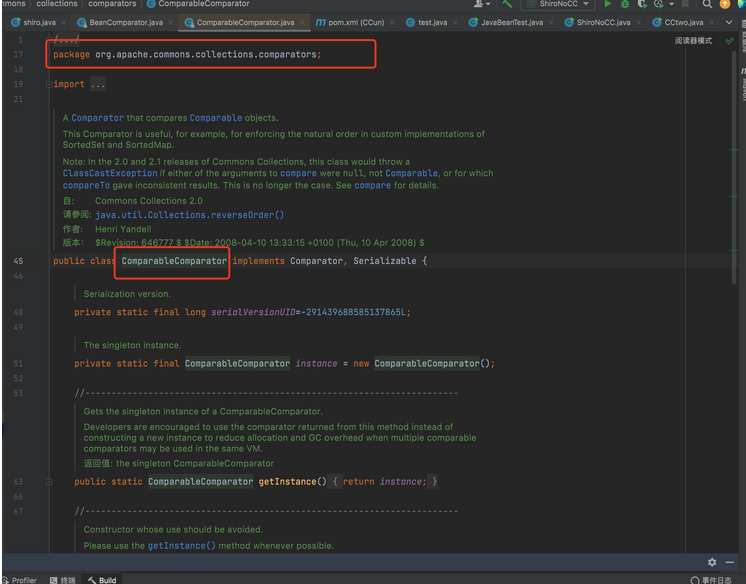Click line number 45 in the gutter
Image resolution: width=746 pixels, height=584 pixels.
click(18, 261)
